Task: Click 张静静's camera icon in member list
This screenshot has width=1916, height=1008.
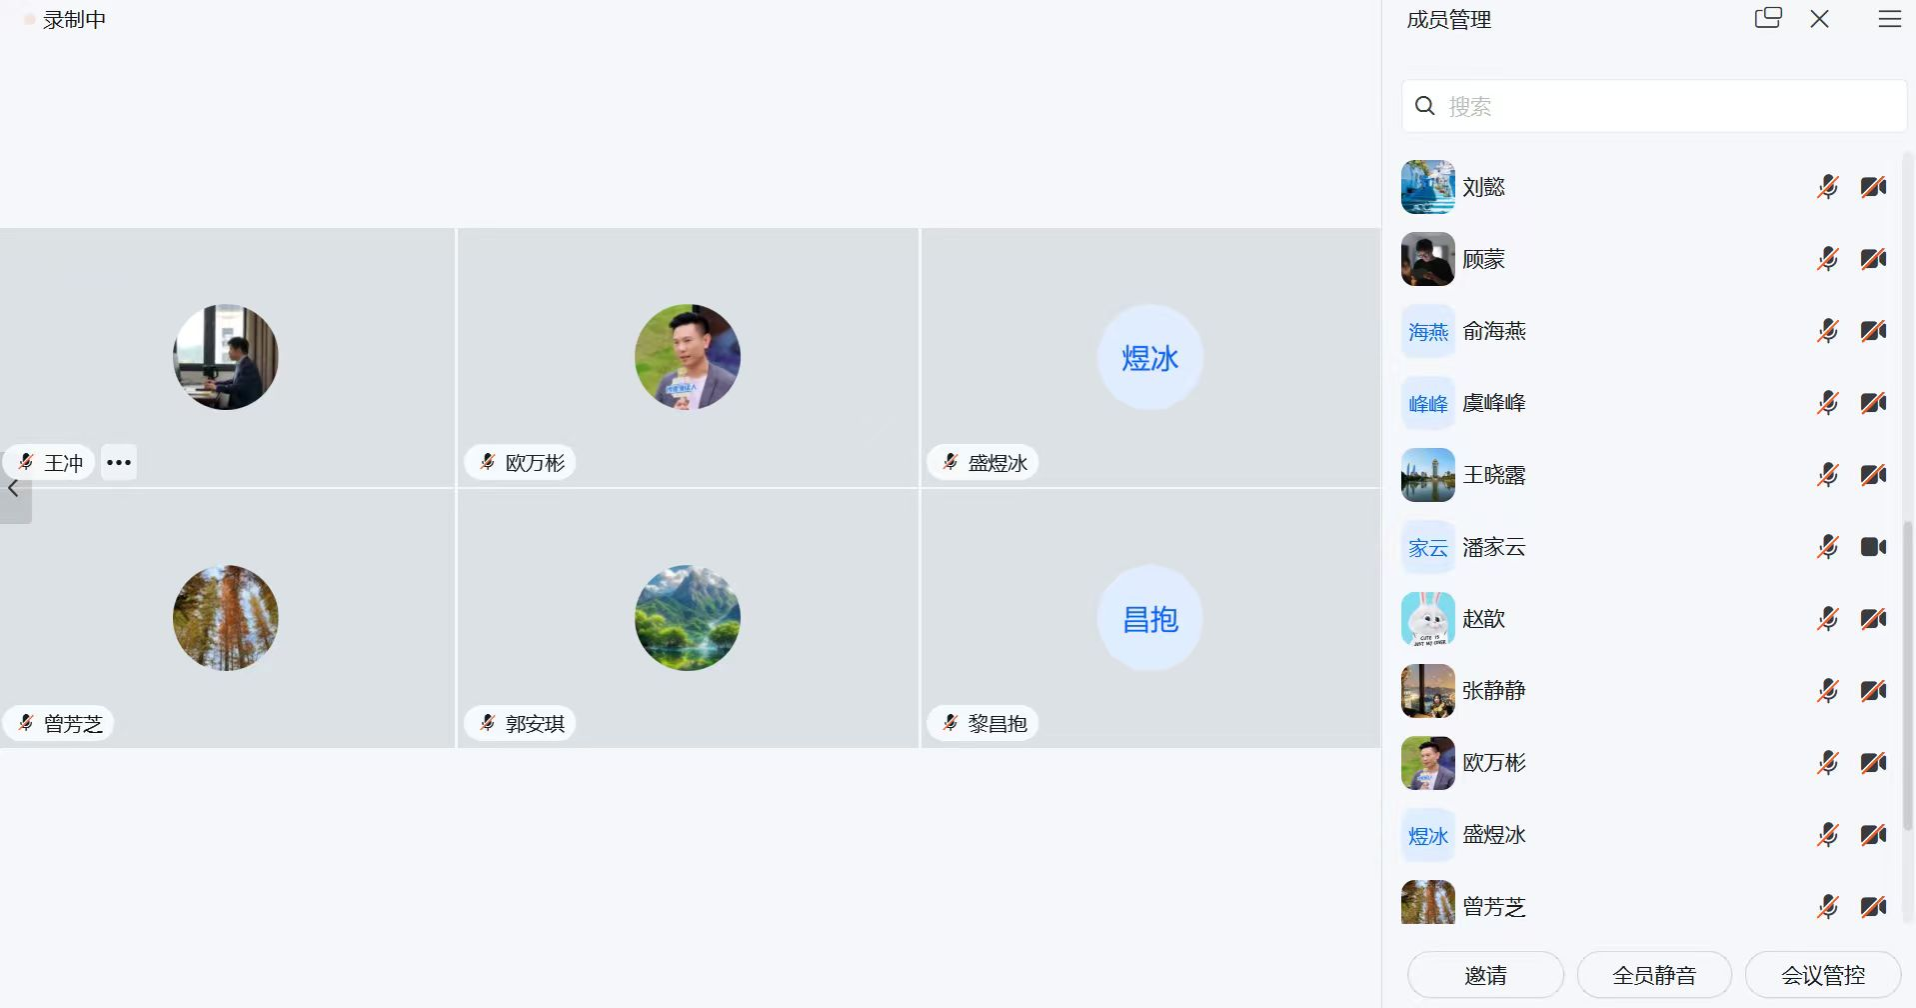Action: [1873, 691]
